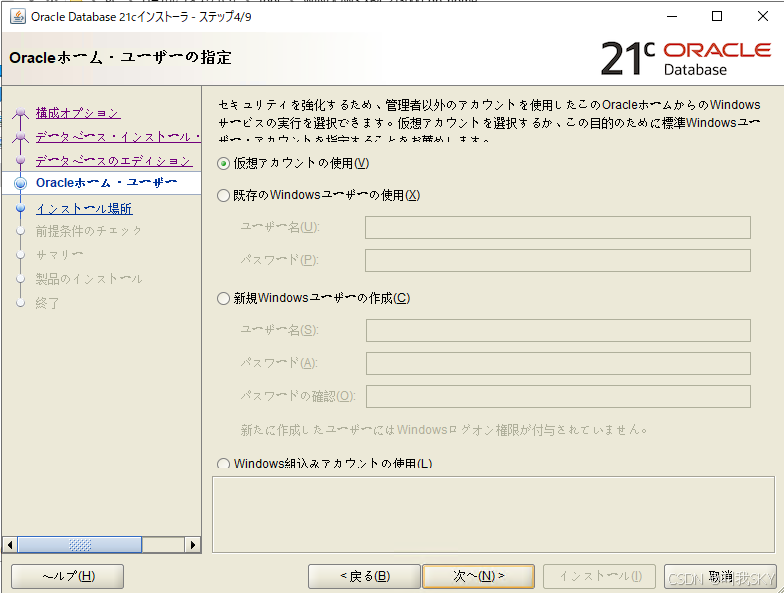Click the 戻る(B) button

pos(364,576)
